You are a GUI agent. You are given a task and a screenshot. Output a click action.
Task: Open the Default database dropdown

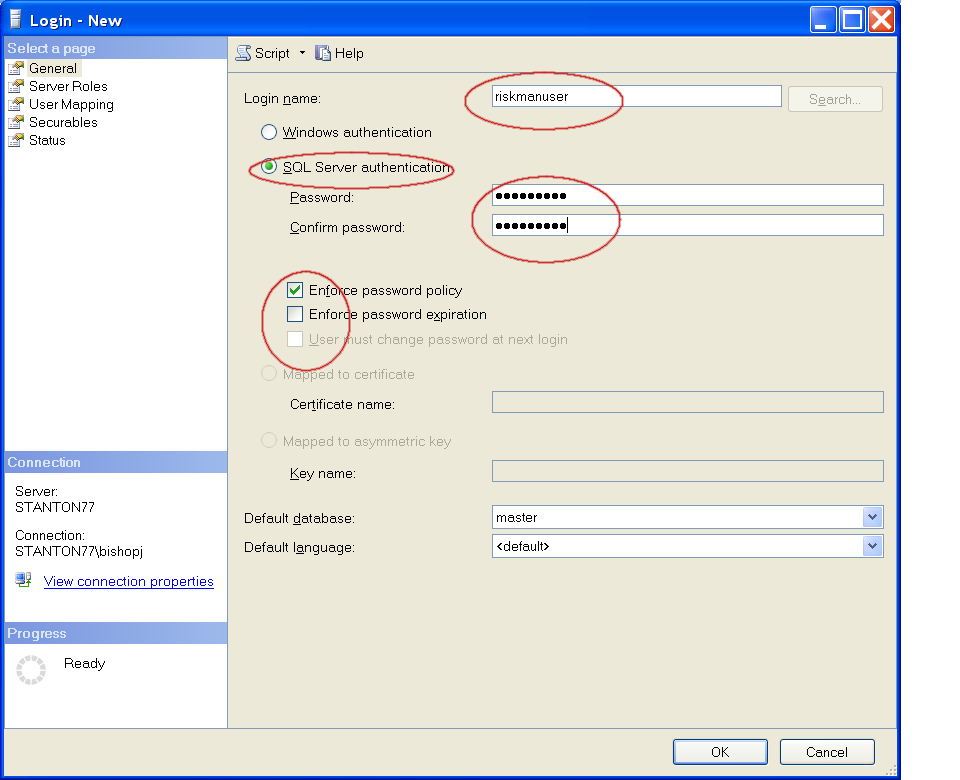coord(873,517)
